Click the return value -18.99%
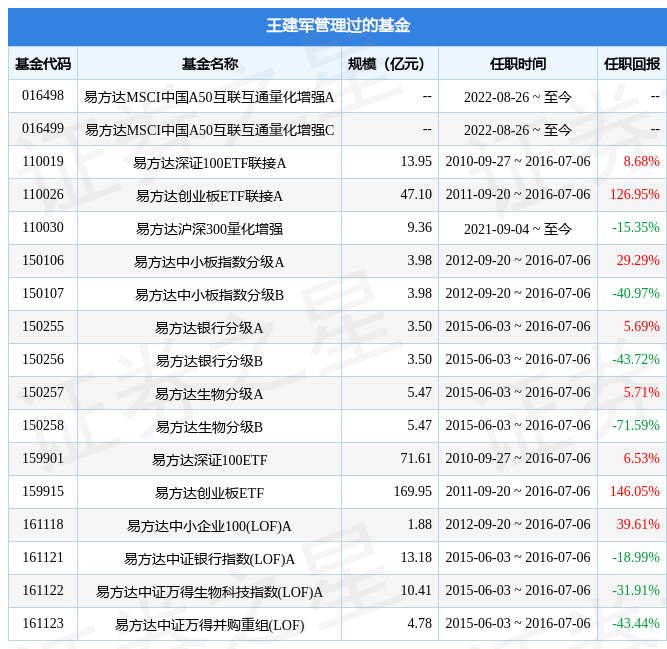667x649 pixels. [x=636, y=557]
